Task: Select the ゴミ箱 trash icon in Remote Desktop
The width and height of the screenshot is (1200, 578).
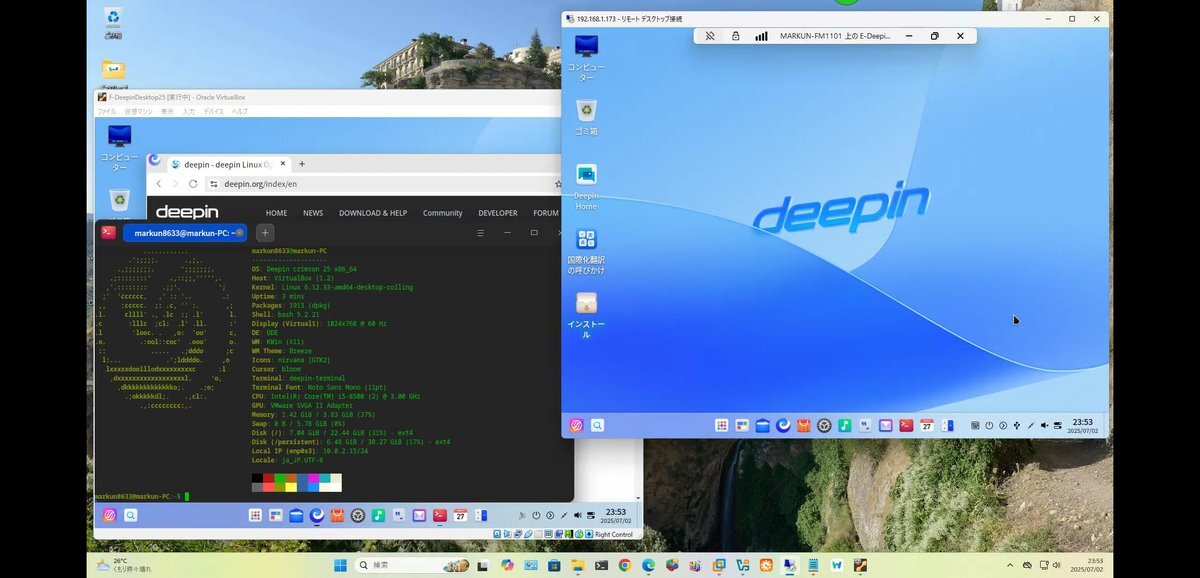Action: [x=586, y=115]
